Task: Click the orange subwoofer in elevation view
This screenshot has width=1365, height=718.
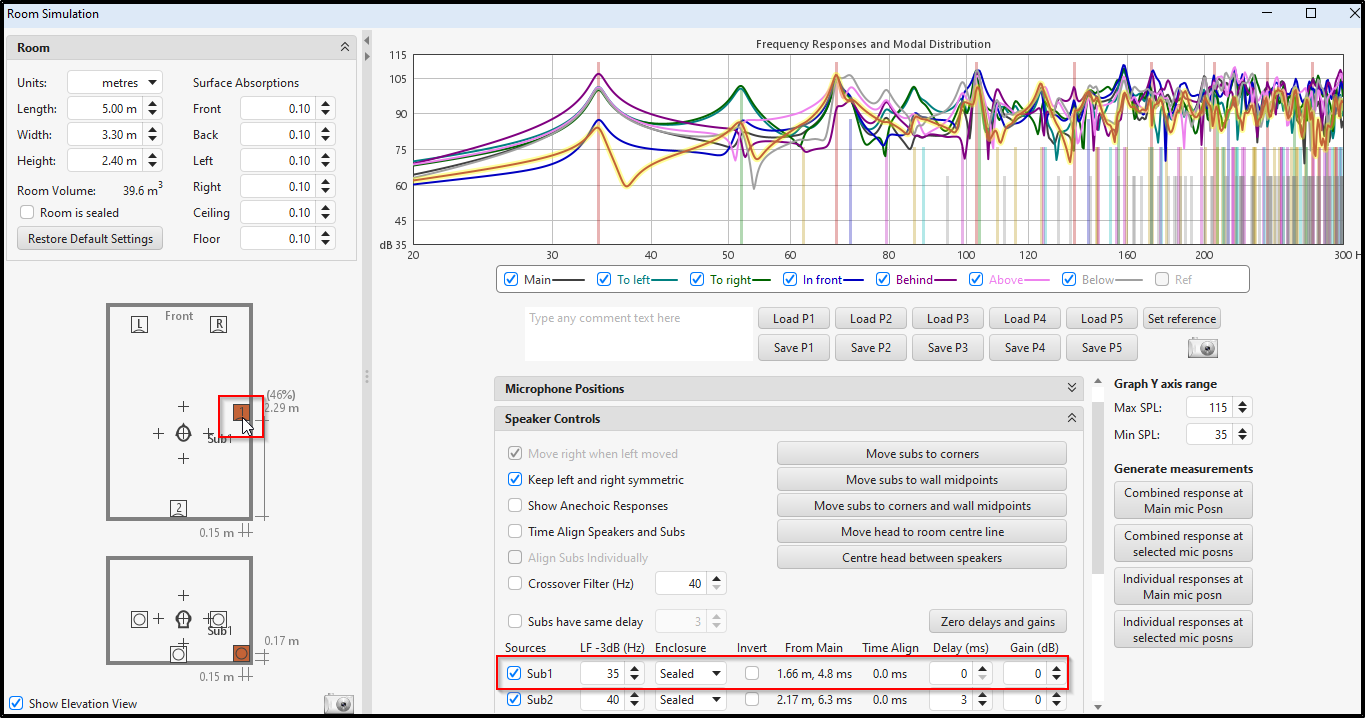Action: click(241, 653)
